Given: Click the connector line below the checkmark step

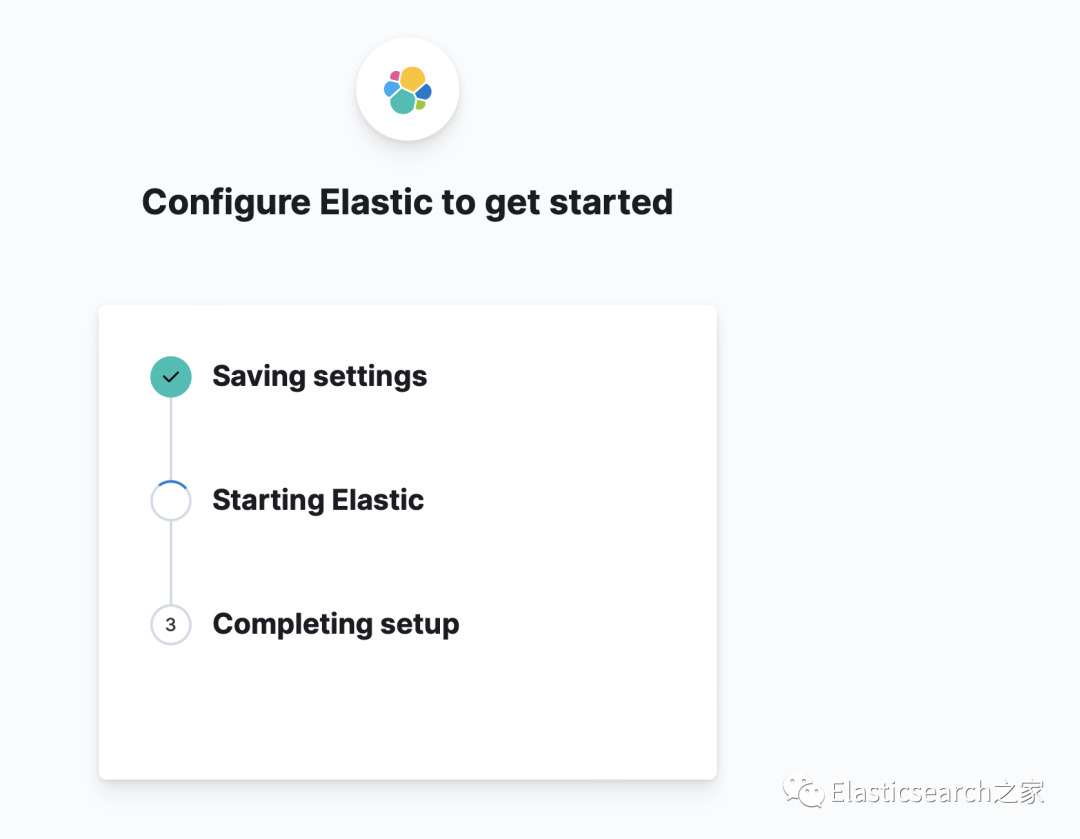Looking at the screenshot, I should [171, 438].
